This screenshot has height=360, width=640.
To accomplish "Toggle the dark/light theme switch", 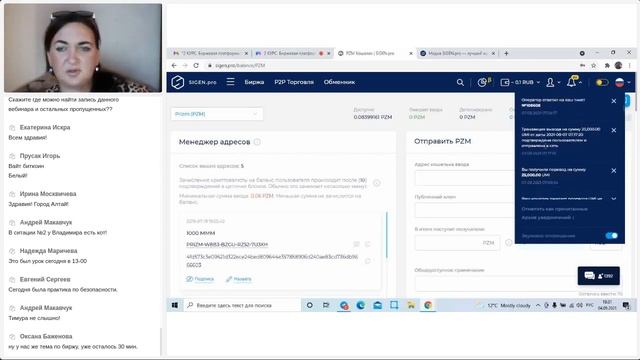I will point(602,82).
